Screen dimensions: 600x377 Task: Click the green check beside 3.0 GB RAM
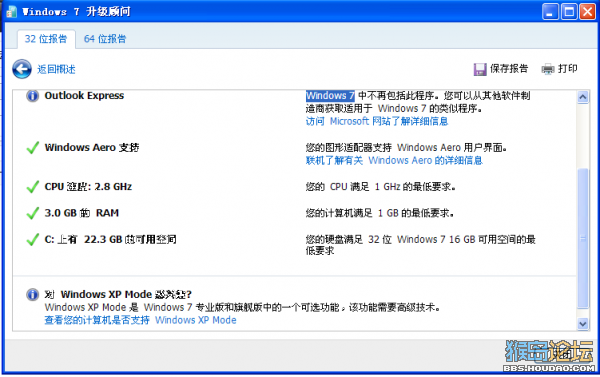coord(33,213)
